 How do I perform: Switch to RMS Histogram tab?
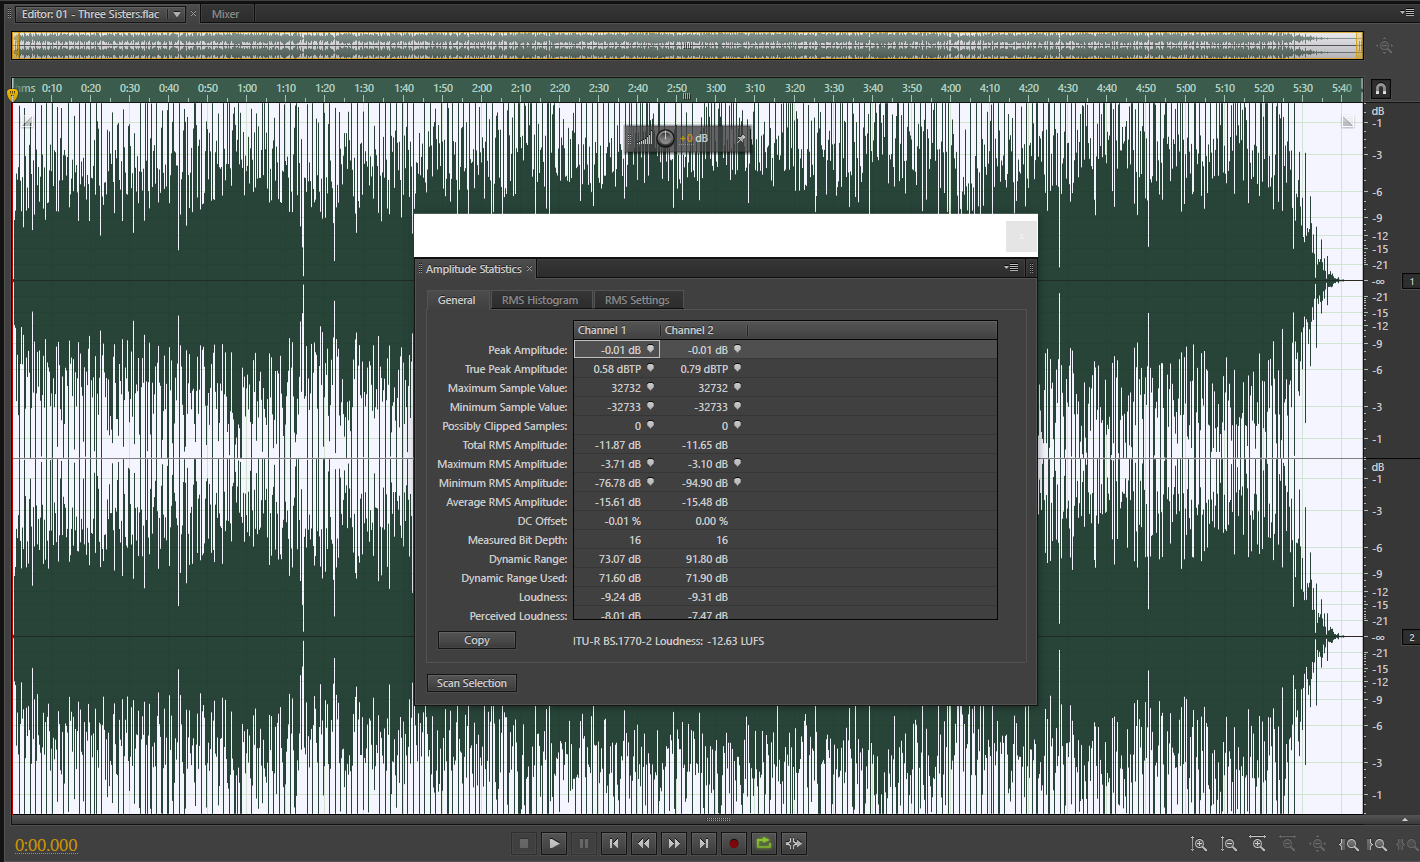pyautogui.click(x=540, y=300)
